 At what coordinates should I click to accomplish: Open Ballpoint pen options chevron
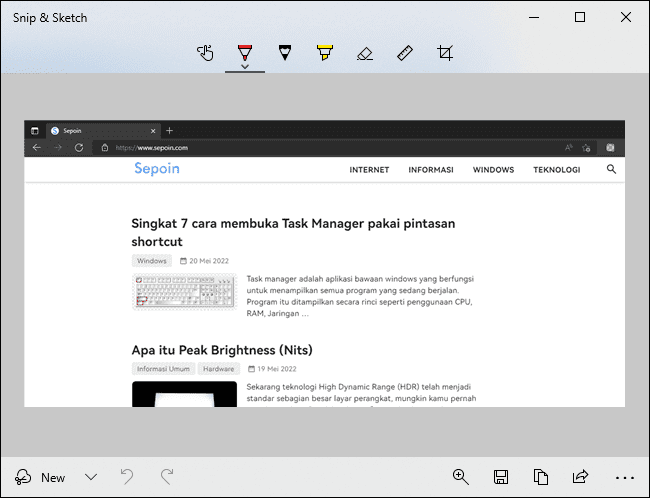[245, 66]
